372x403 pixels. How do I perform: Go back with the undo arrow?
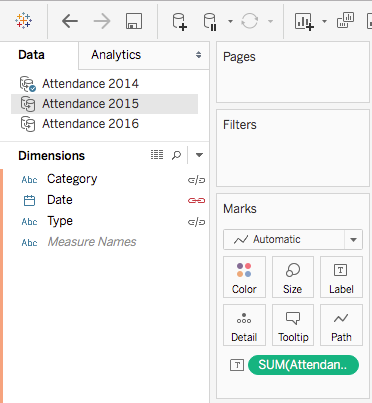pyautogui.click(x=70, y=21)
